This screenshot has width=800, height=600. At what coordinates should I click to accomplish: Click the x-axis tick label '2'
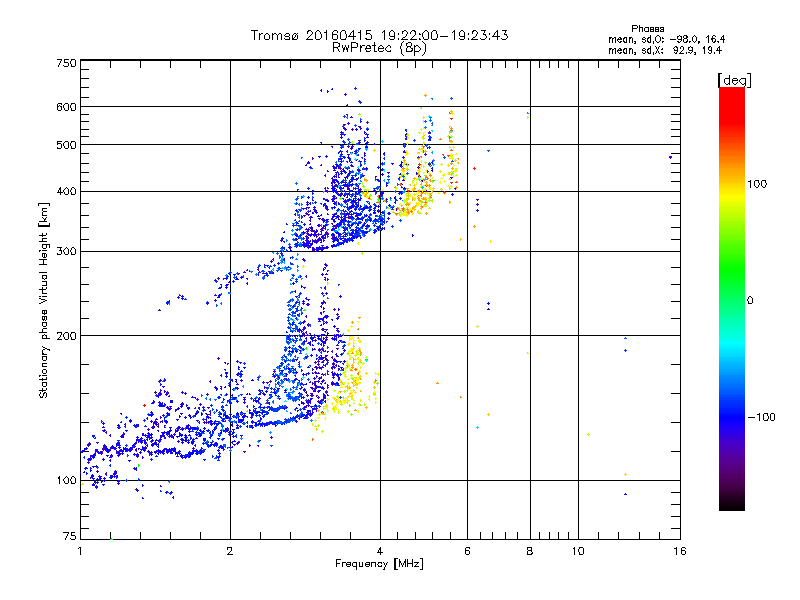[230, 551]
